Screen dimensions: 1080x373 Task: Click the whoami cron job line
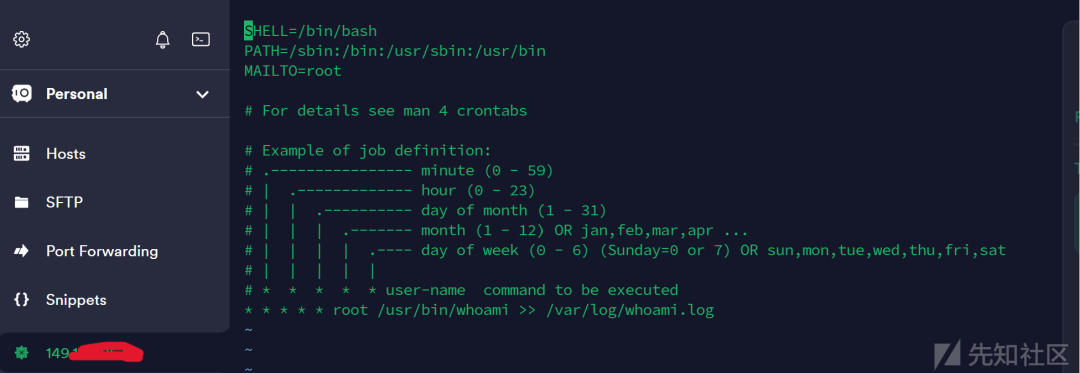tap(479, 310)
